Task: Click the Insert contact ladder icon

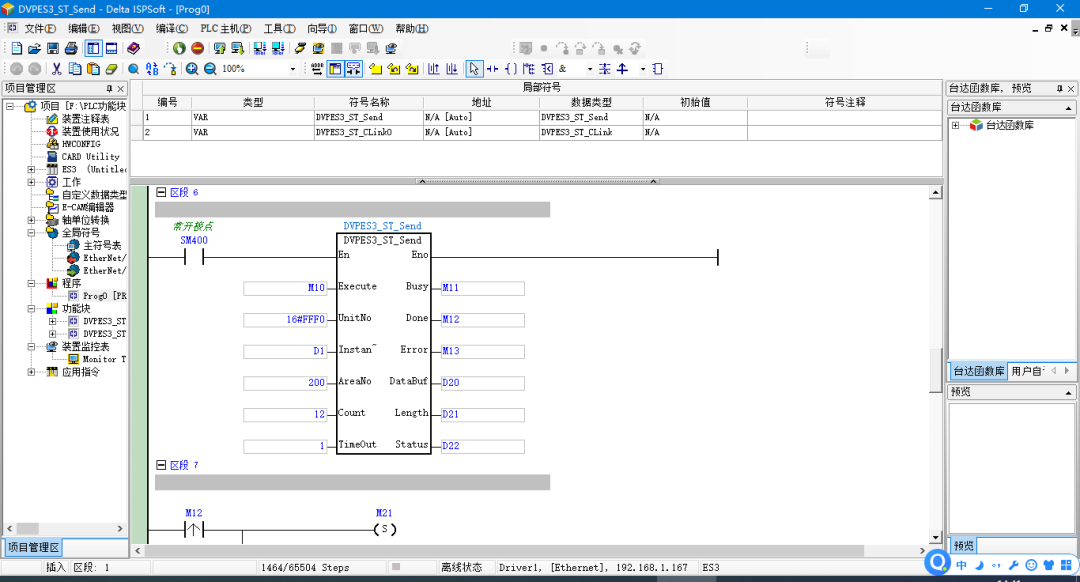Action: point(492,69)
